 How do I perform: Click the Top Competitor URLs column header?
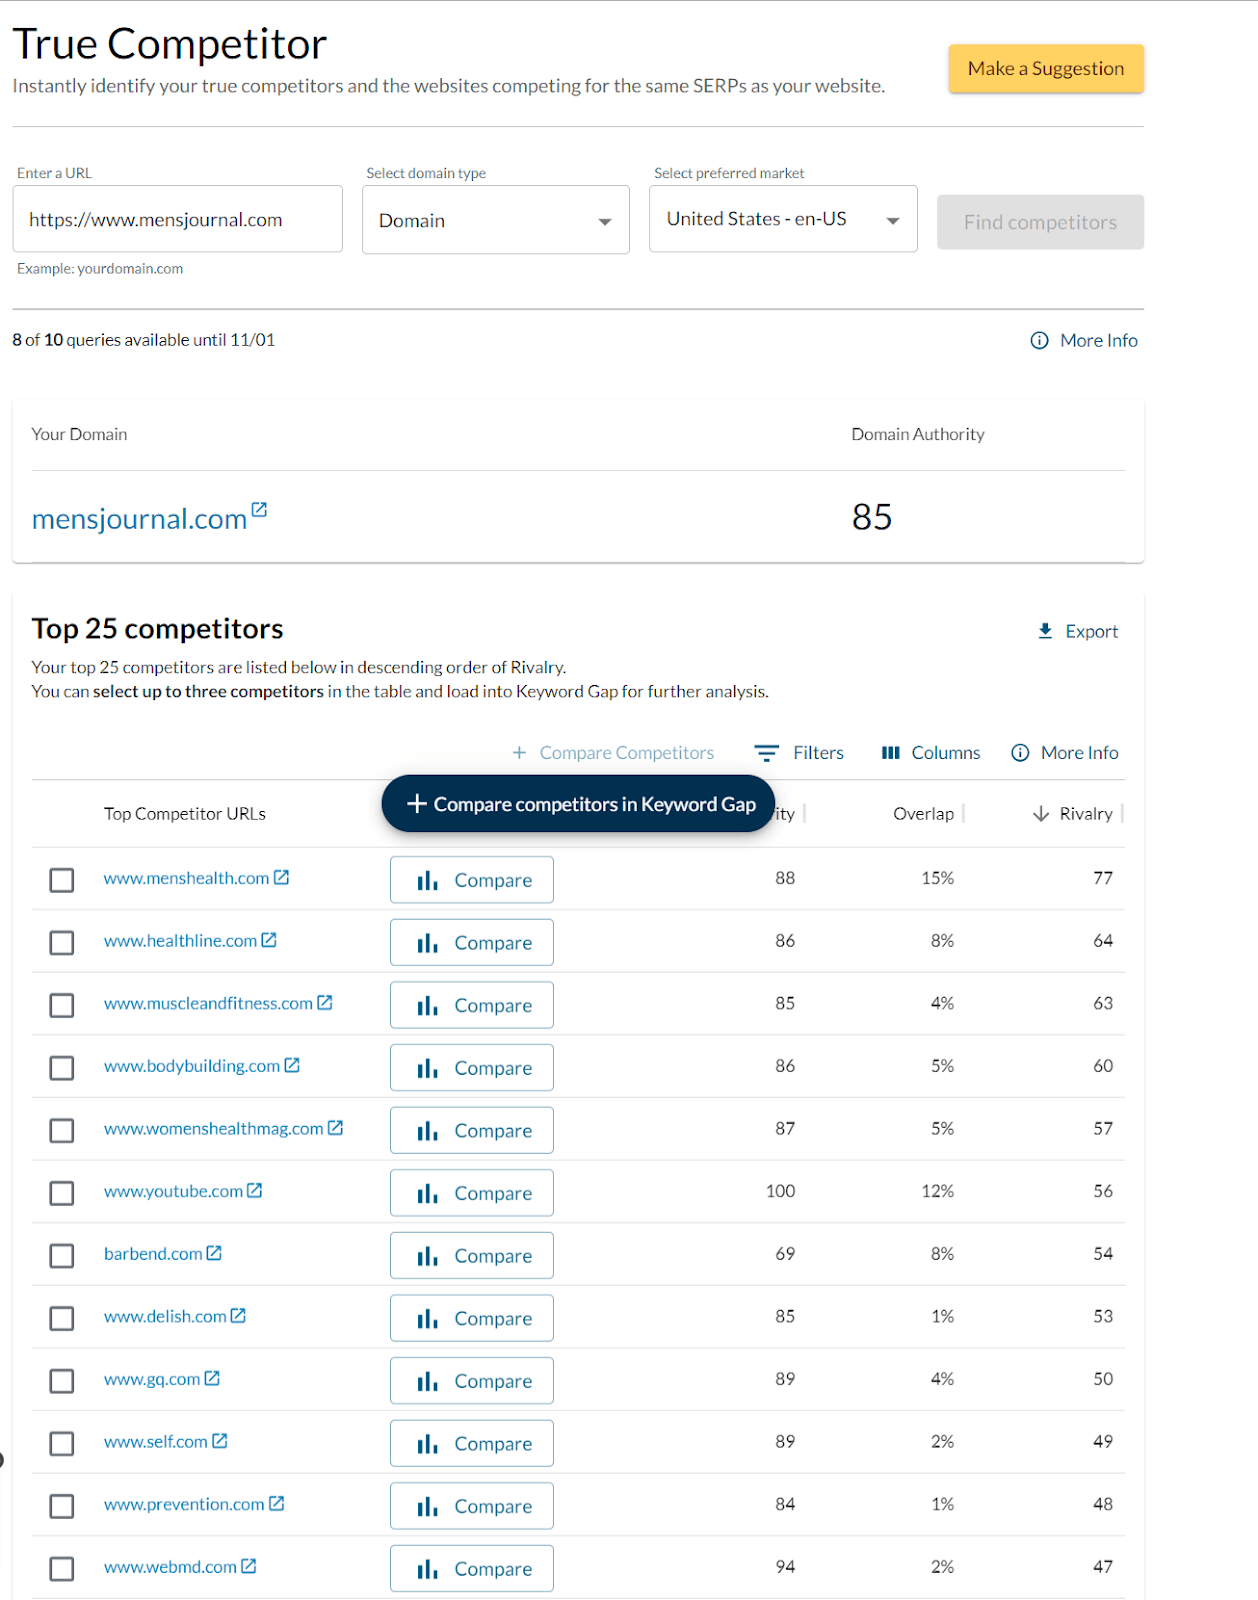(185, 814)
